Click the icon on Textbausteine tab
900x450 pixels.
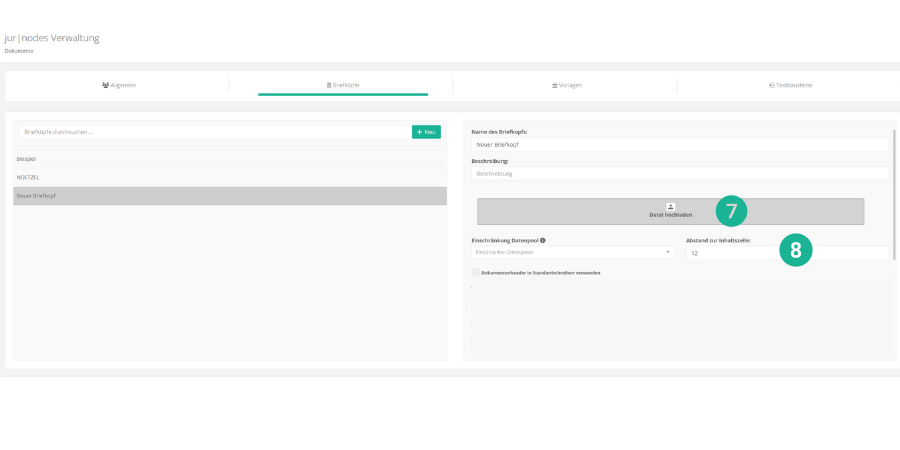click(772, 85)
